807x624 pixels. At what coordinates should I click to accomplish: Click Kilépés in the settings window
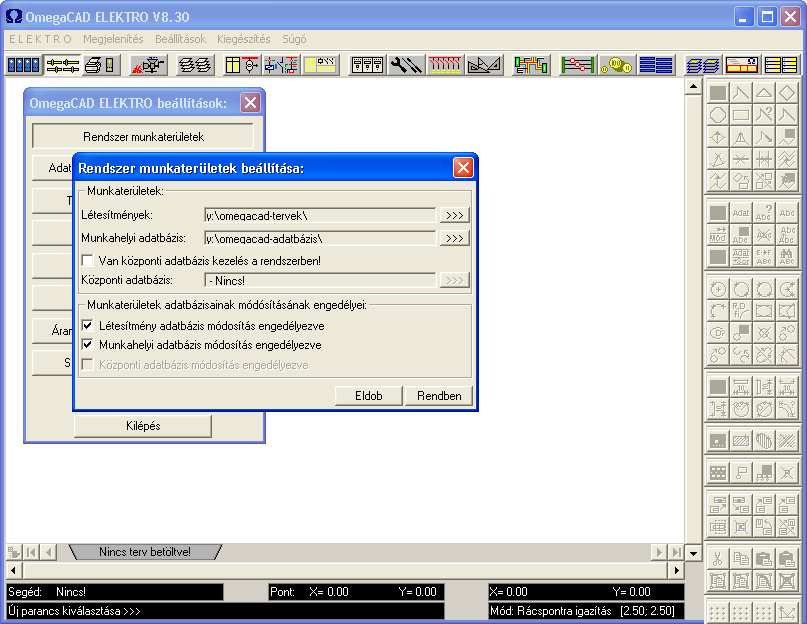pyautogui.click(x=143, y=426)
